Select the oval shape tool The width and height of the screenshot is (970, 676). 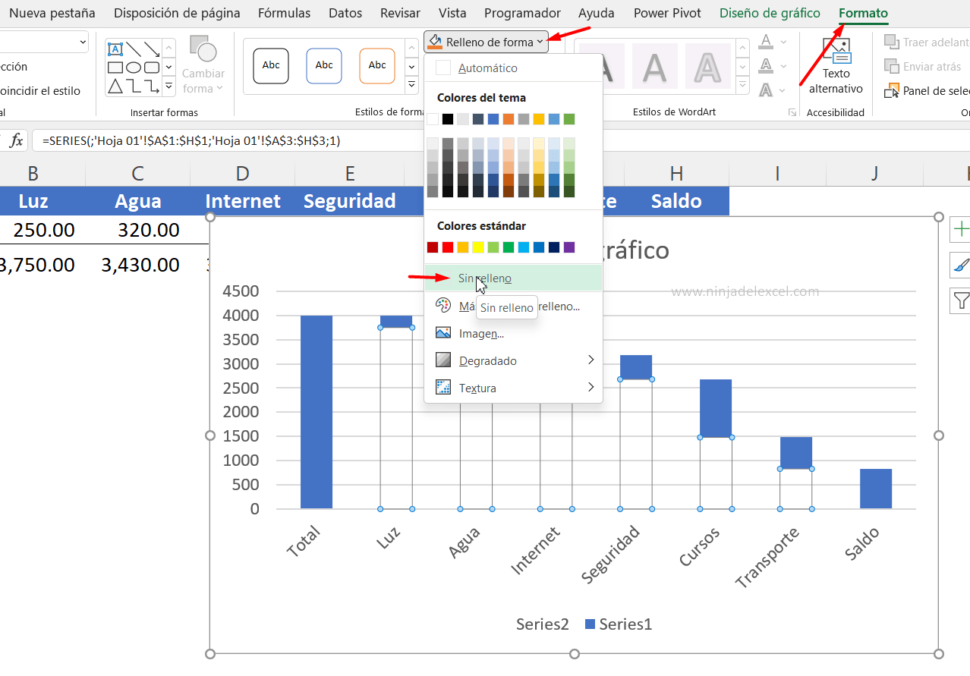[x=133, y=67]
